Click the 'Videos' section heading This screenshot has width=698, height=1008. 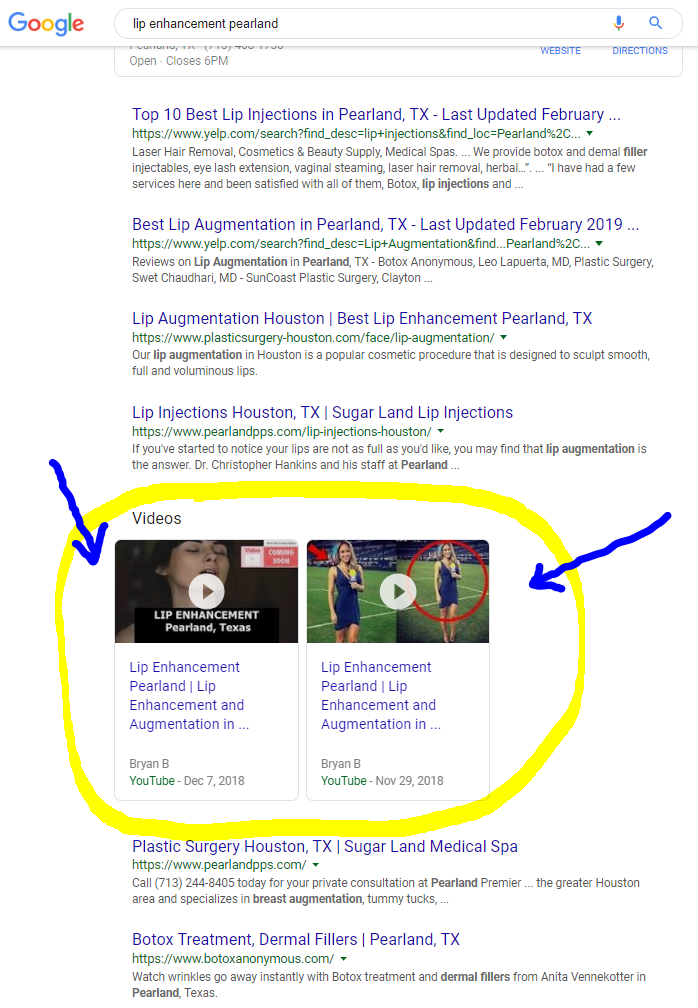pyautogui.click(x=156, y=518)
